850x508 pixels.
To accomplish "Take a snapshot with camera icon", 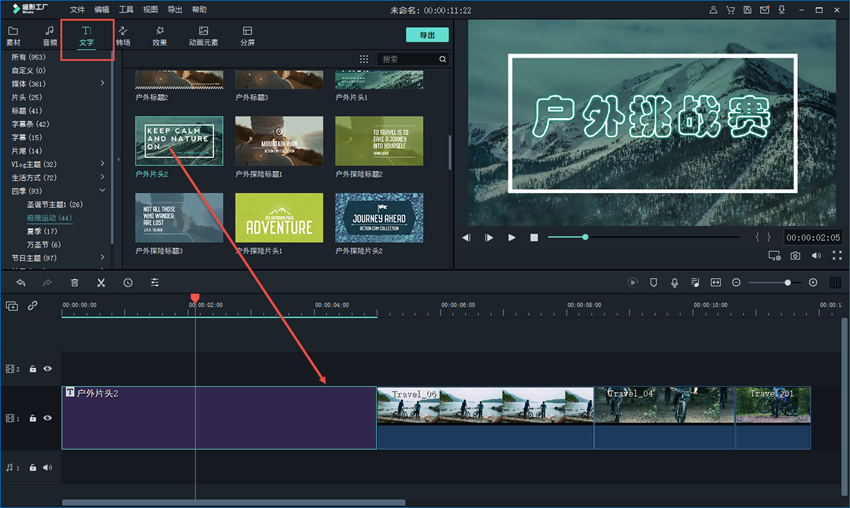I will 795,255.
